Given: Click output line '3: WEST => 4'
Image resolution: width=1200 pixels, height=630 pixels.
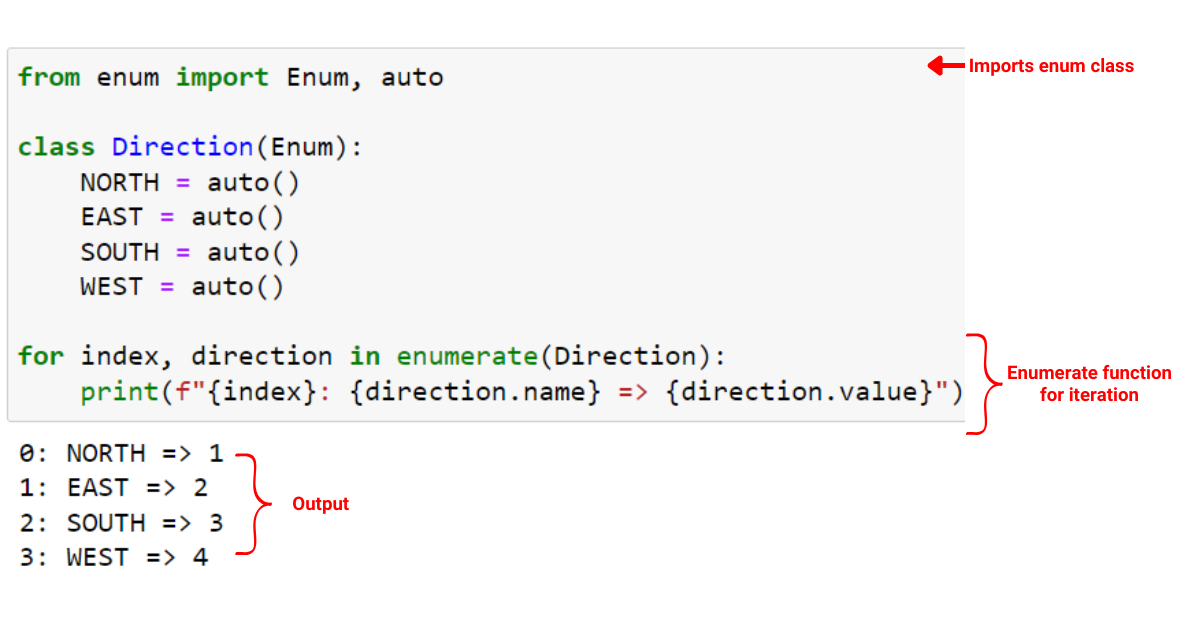Looking at the screenshot, I should tap(113, 558).
